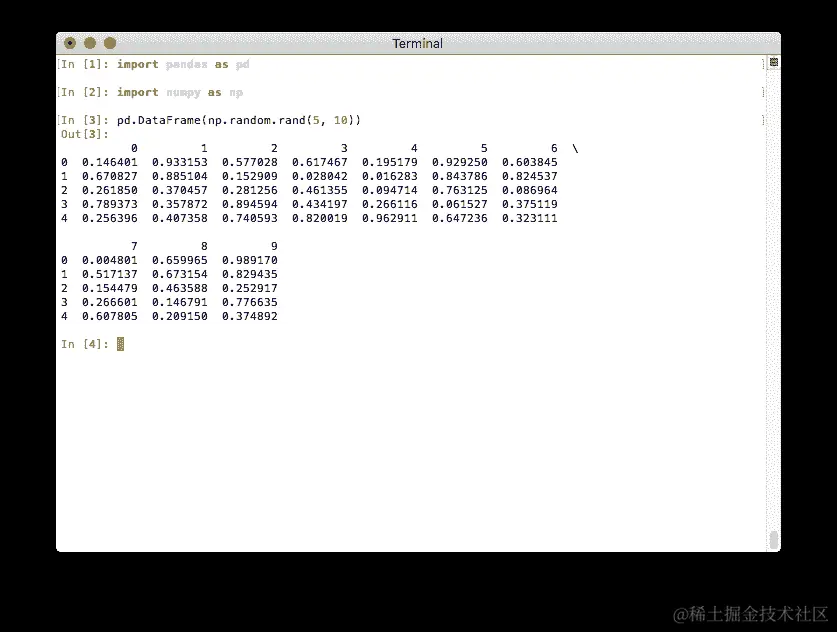This screenshot has height=632, width=837.
Task: Click the value 0.028042
Action: pos(319,176)
